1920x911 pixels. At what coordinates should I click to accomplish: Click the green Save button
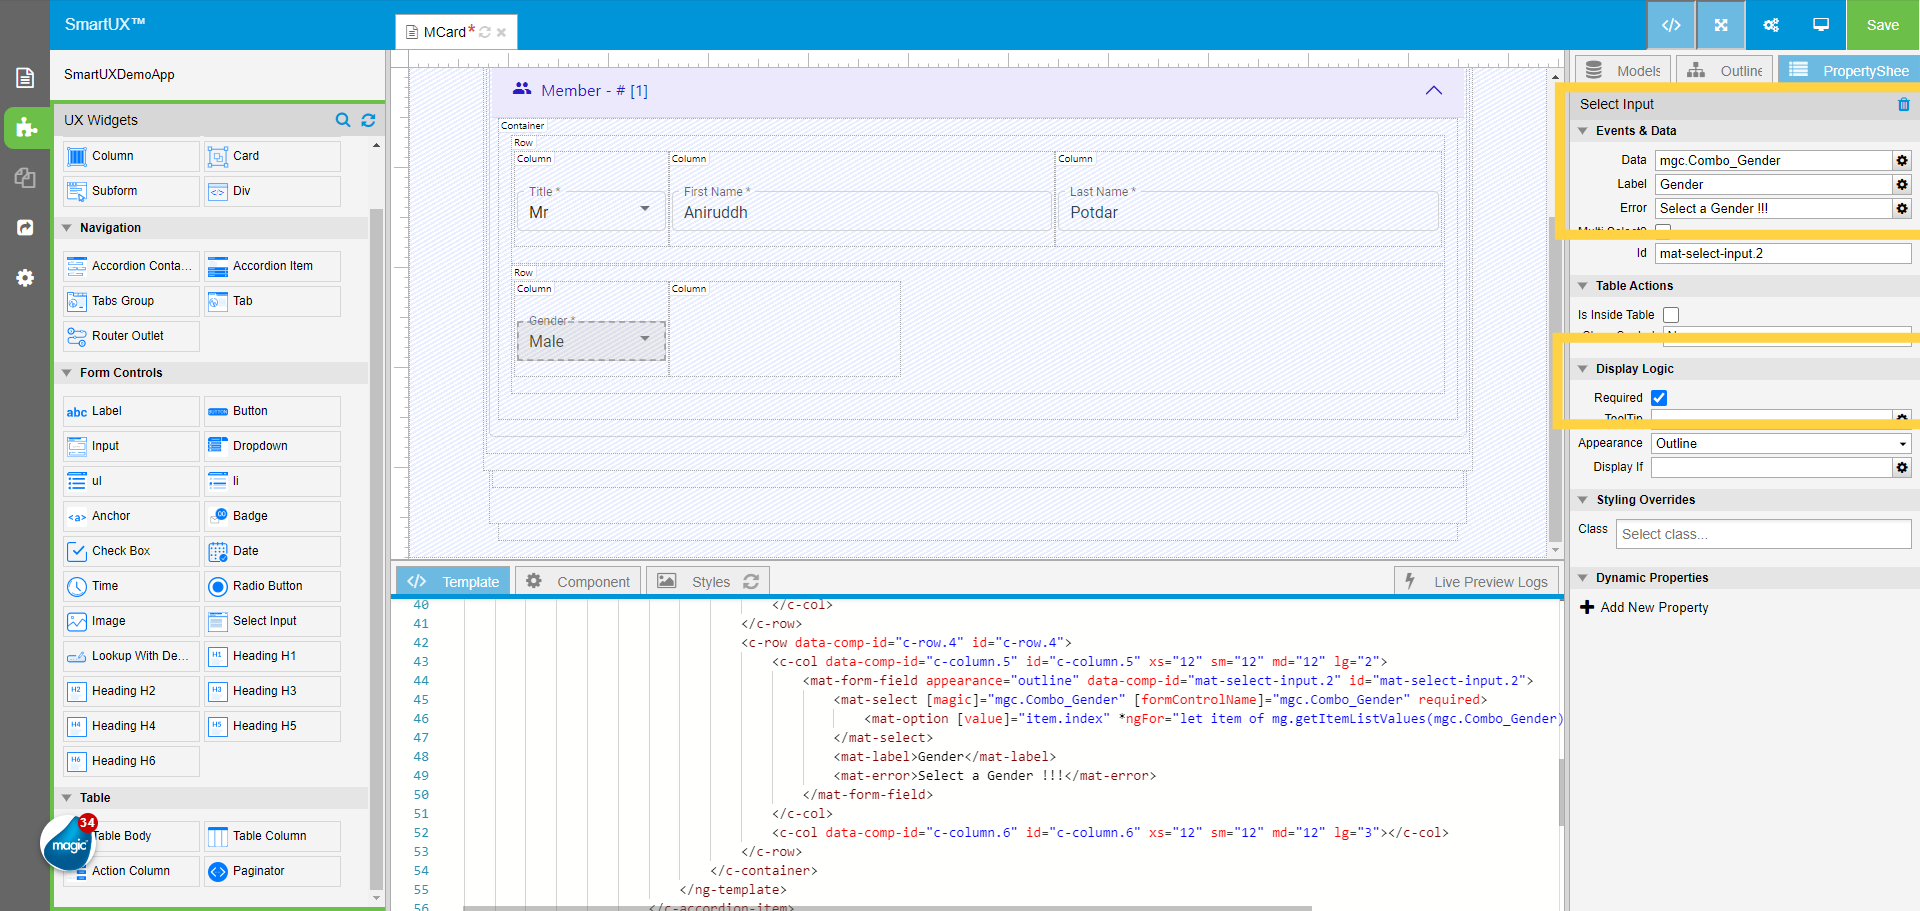point(1883,25)
